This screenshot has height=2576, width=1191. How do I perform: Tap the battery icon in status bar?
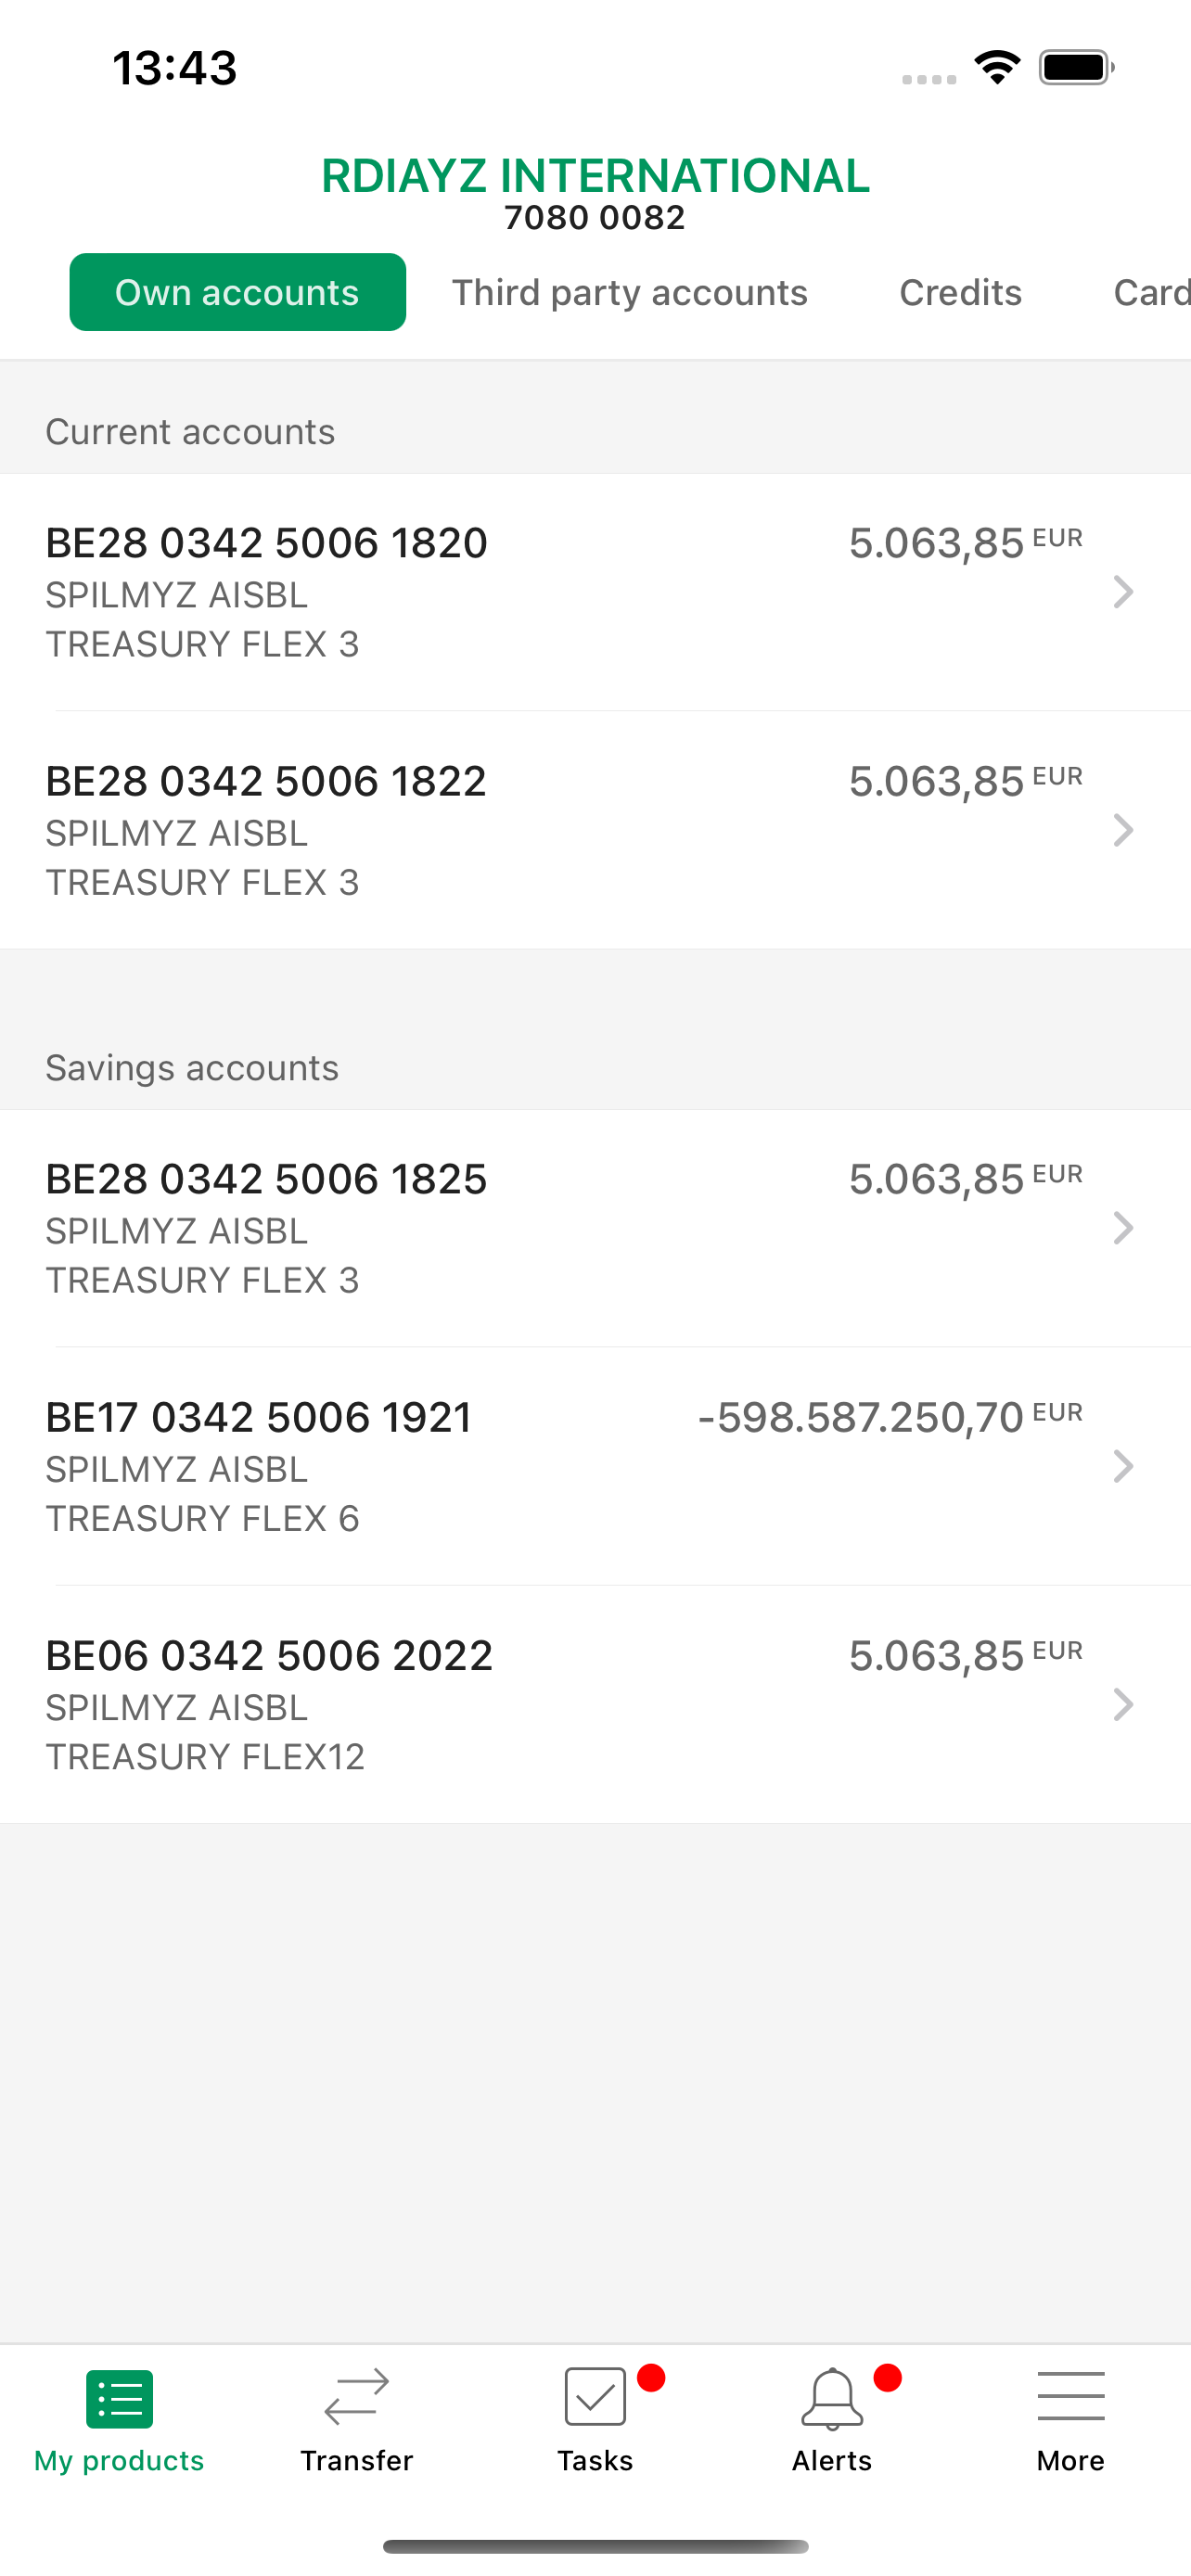(1076, 68)
